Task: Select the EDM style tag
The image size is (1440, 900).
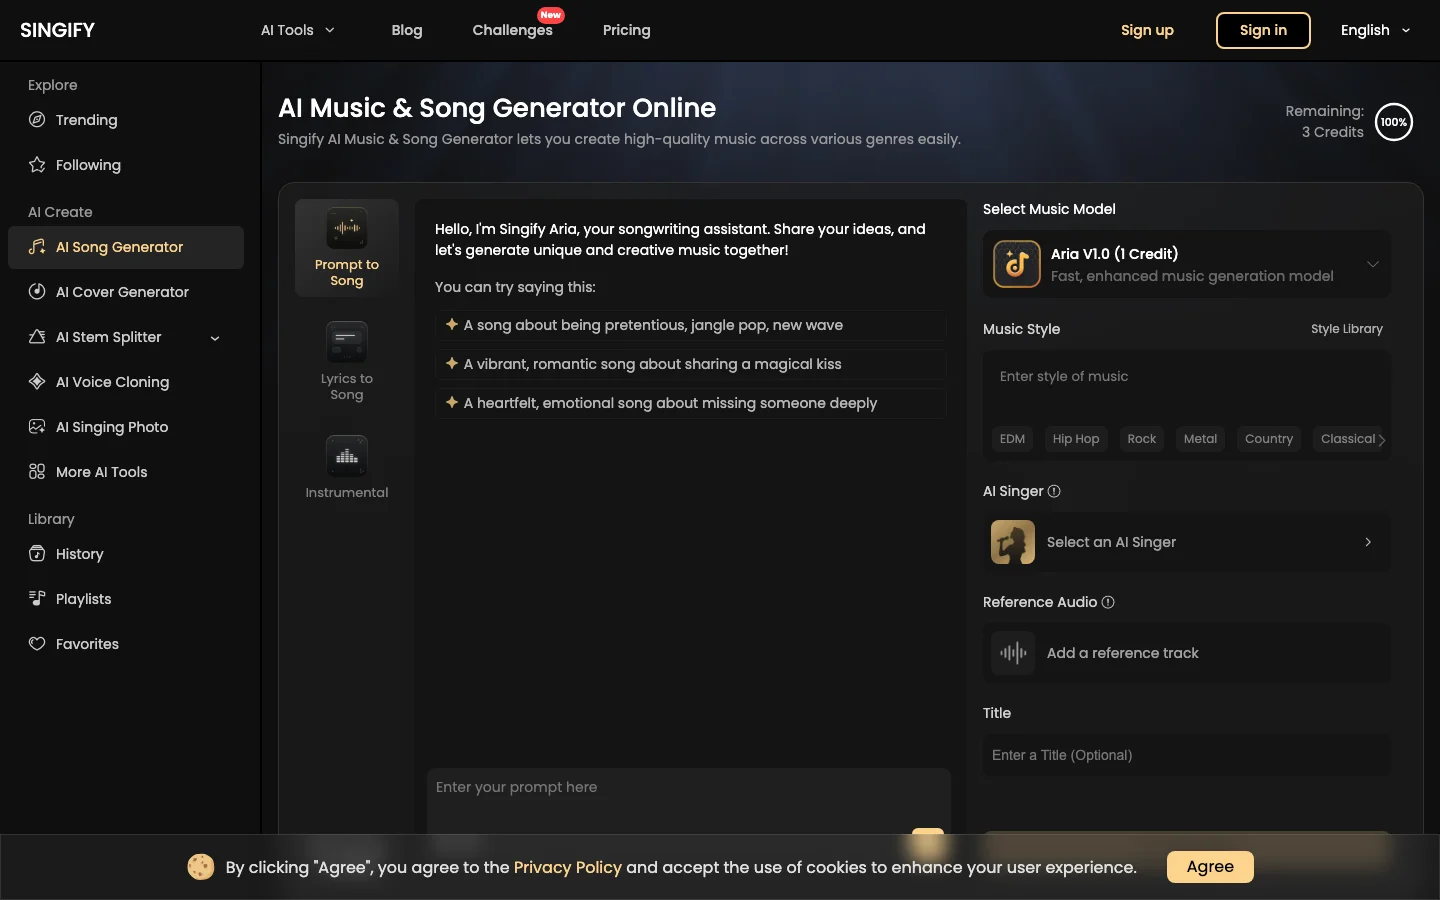Action: pos(1012,439)
